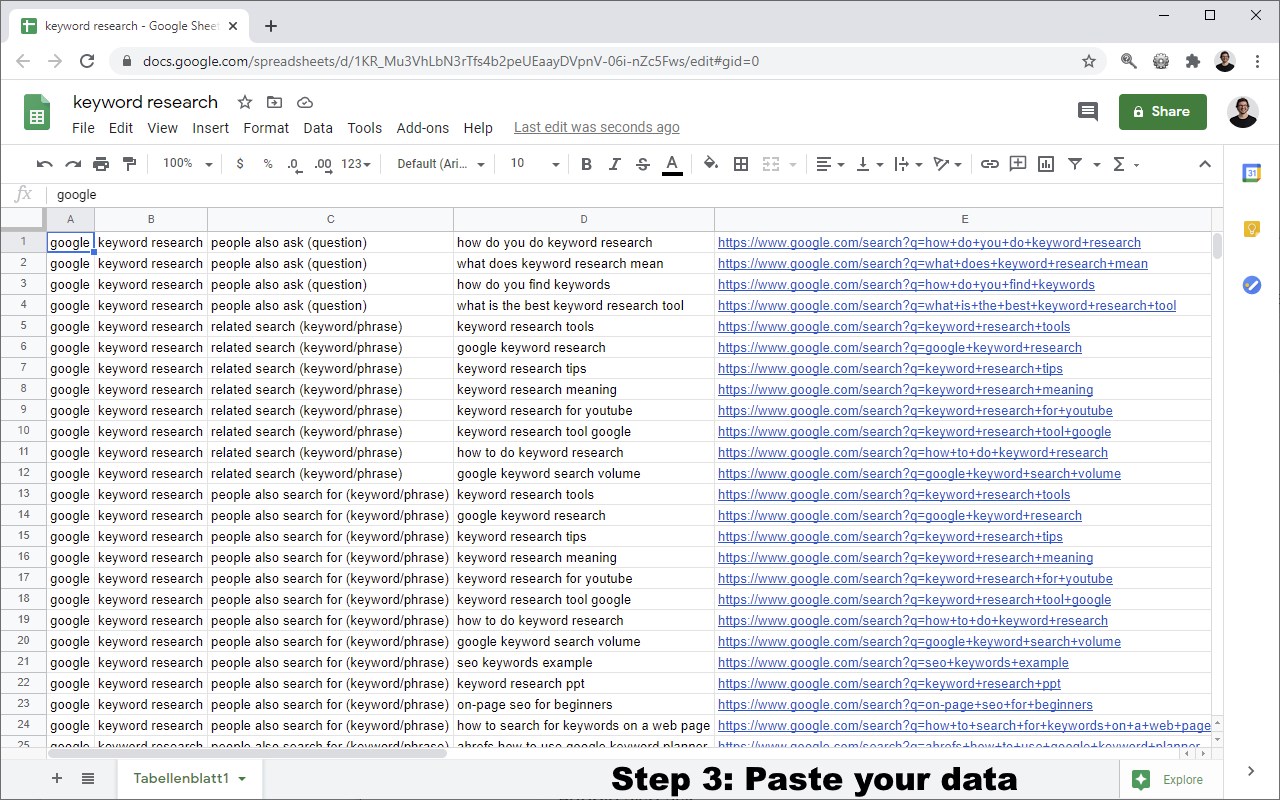Open the text color picker

tap(672, 164)
